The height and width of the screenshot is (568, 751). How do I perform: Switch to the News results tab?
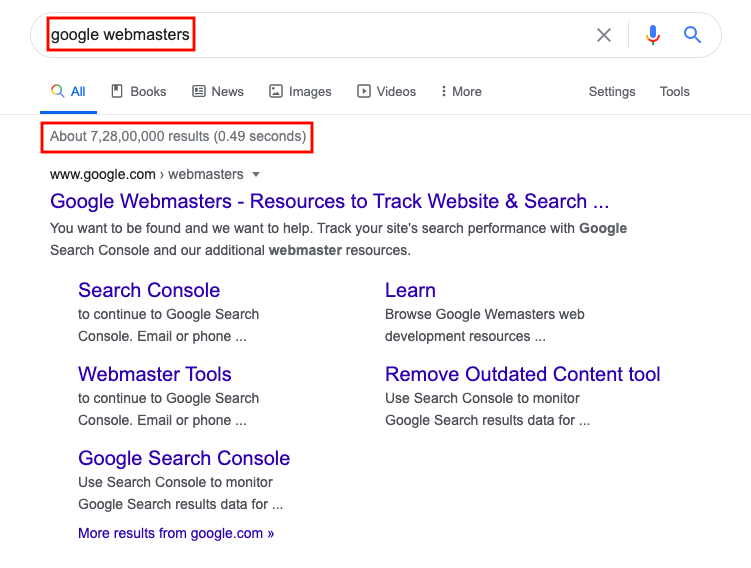tap(218, 91)
